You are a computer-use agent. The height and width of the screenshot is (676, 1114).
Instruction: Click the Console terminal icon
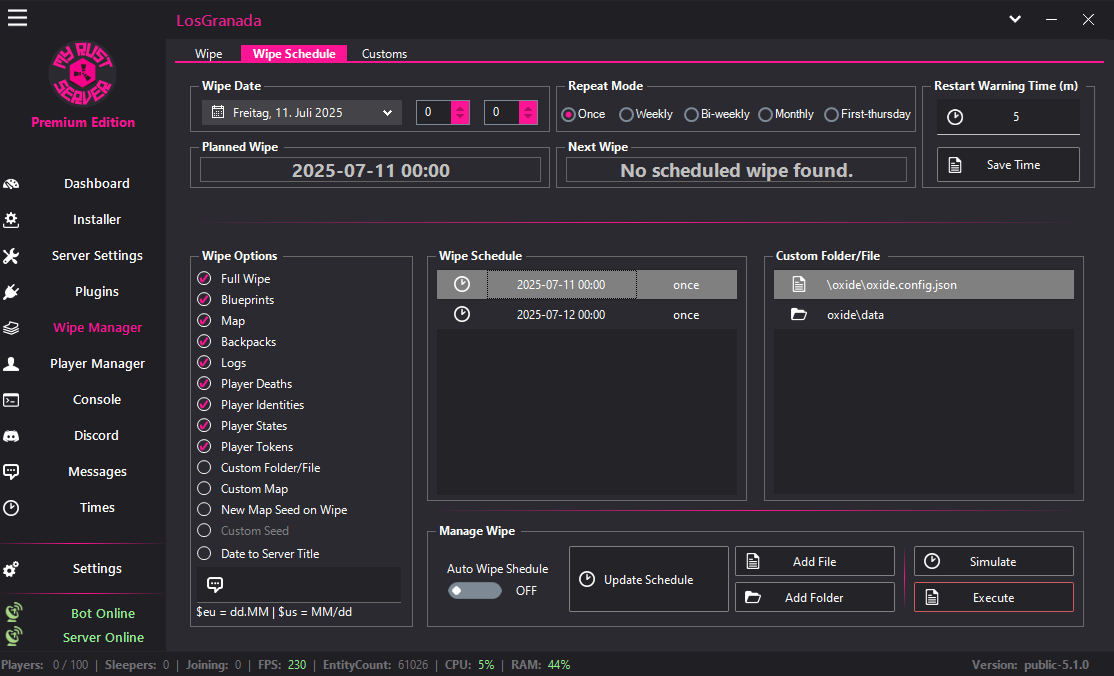pyautogui.click(x=11, y=399)
